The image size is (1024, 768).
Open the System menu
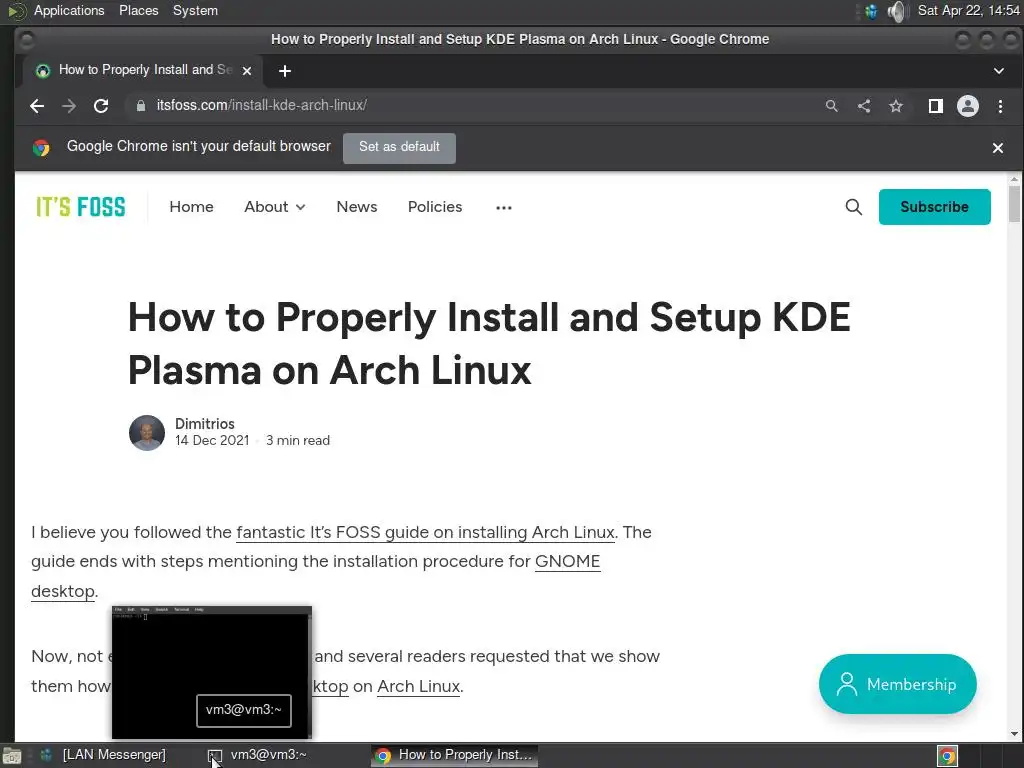pos(195,10)
